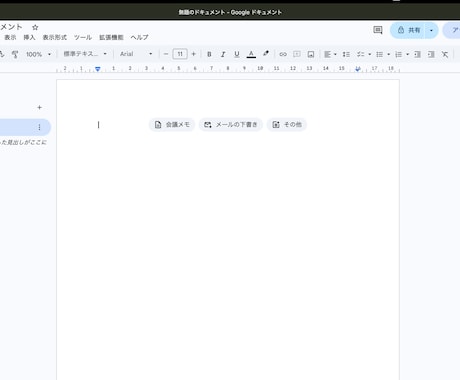460x380 pixels.
Task: Insert the メールの下書き template chip
Action: coord(231,125)
